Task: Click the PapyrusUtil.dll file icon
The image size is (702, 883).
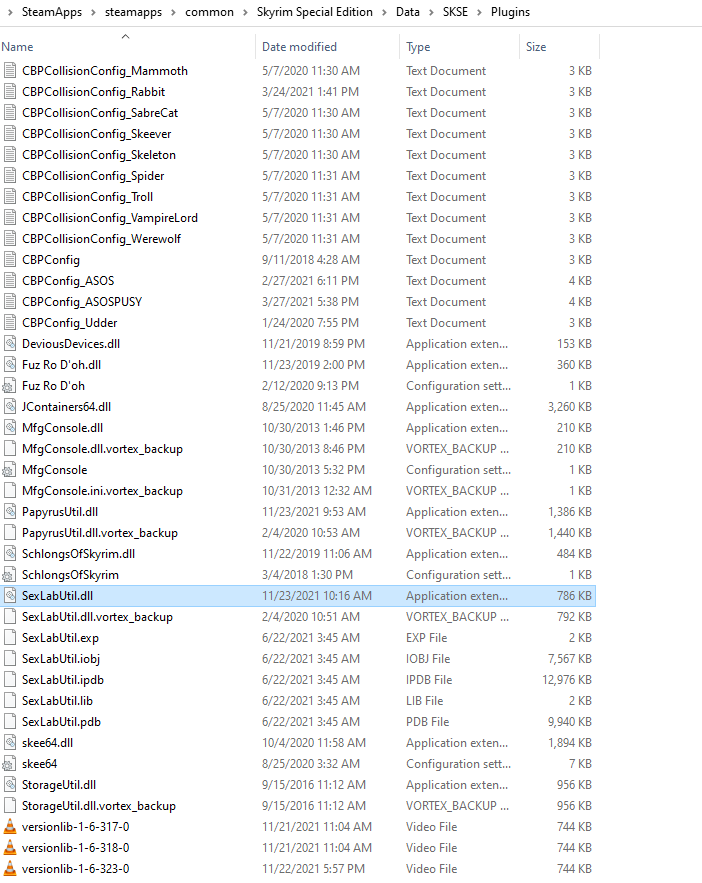Action: click(x=10, y=511)
